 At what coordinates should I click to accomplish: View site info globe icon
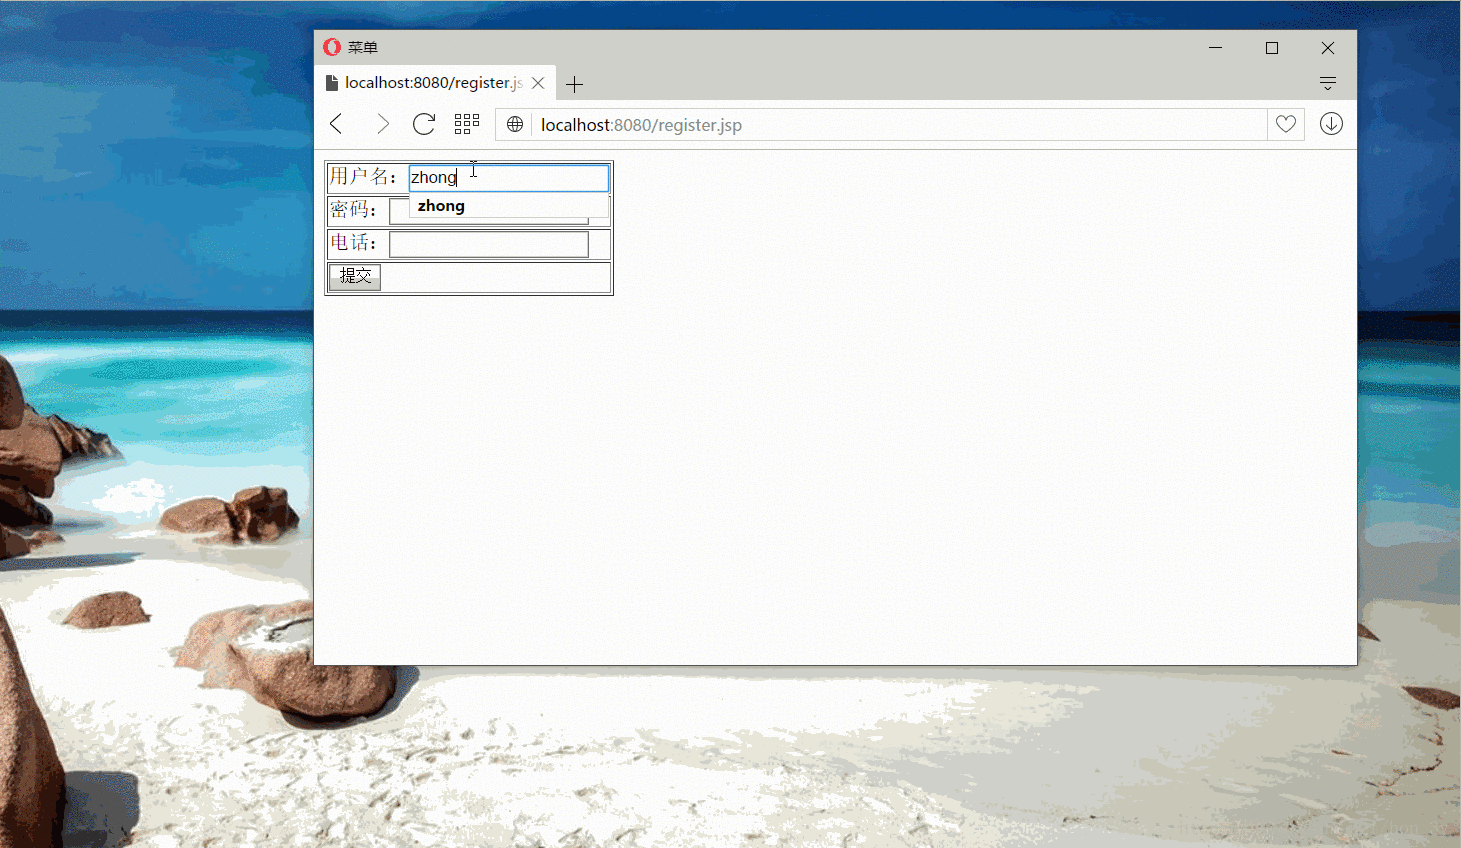point(515,124)
